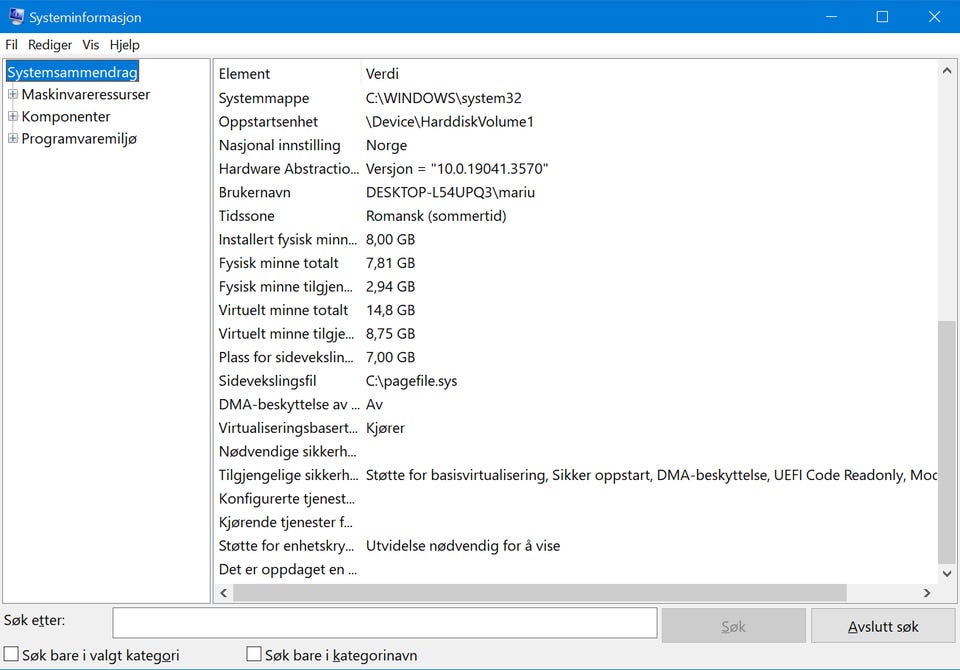
Task: Select the DMA-beskyttelse row label
Action: pos(289,404)
